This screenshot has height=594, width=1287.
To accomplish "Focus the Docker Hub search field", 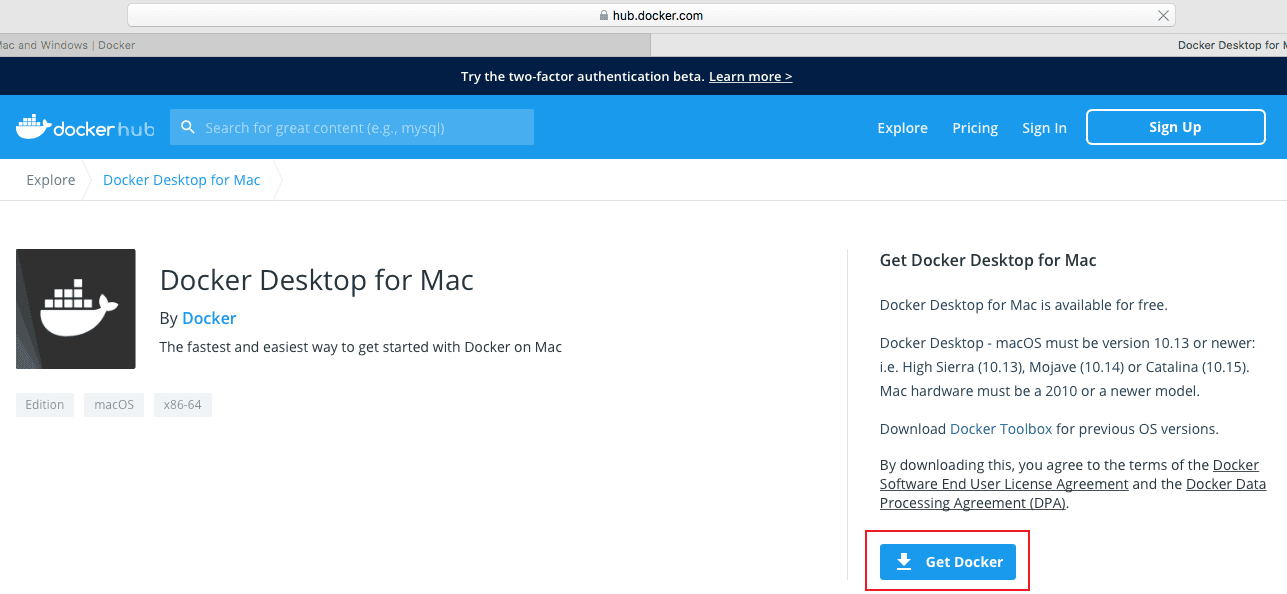I will 352,127.
